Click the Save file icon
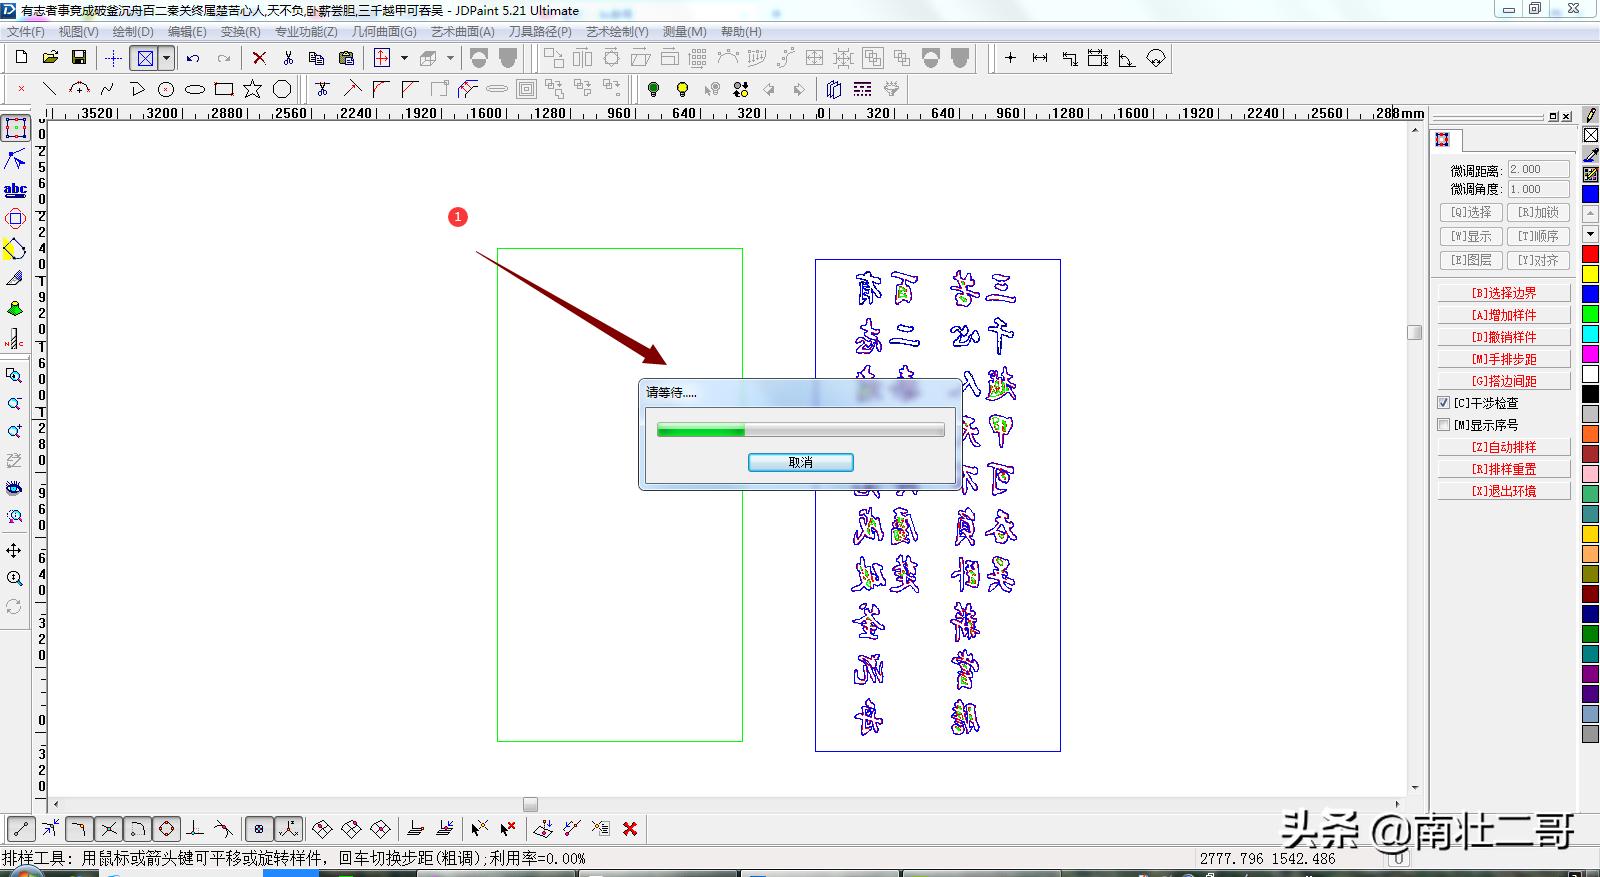Screen dimensions: 1600x877 [79, 58]
